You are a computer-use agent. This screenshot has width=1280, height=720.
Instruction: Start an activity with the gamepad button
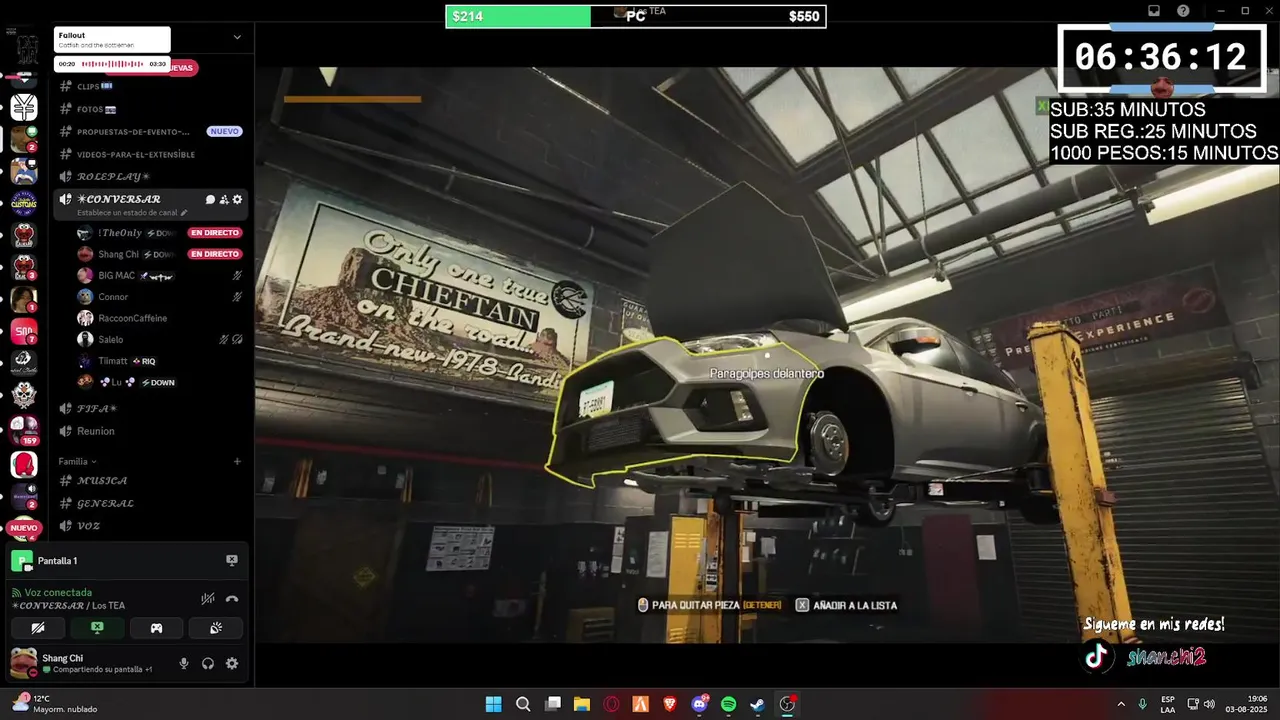[157, 628]
